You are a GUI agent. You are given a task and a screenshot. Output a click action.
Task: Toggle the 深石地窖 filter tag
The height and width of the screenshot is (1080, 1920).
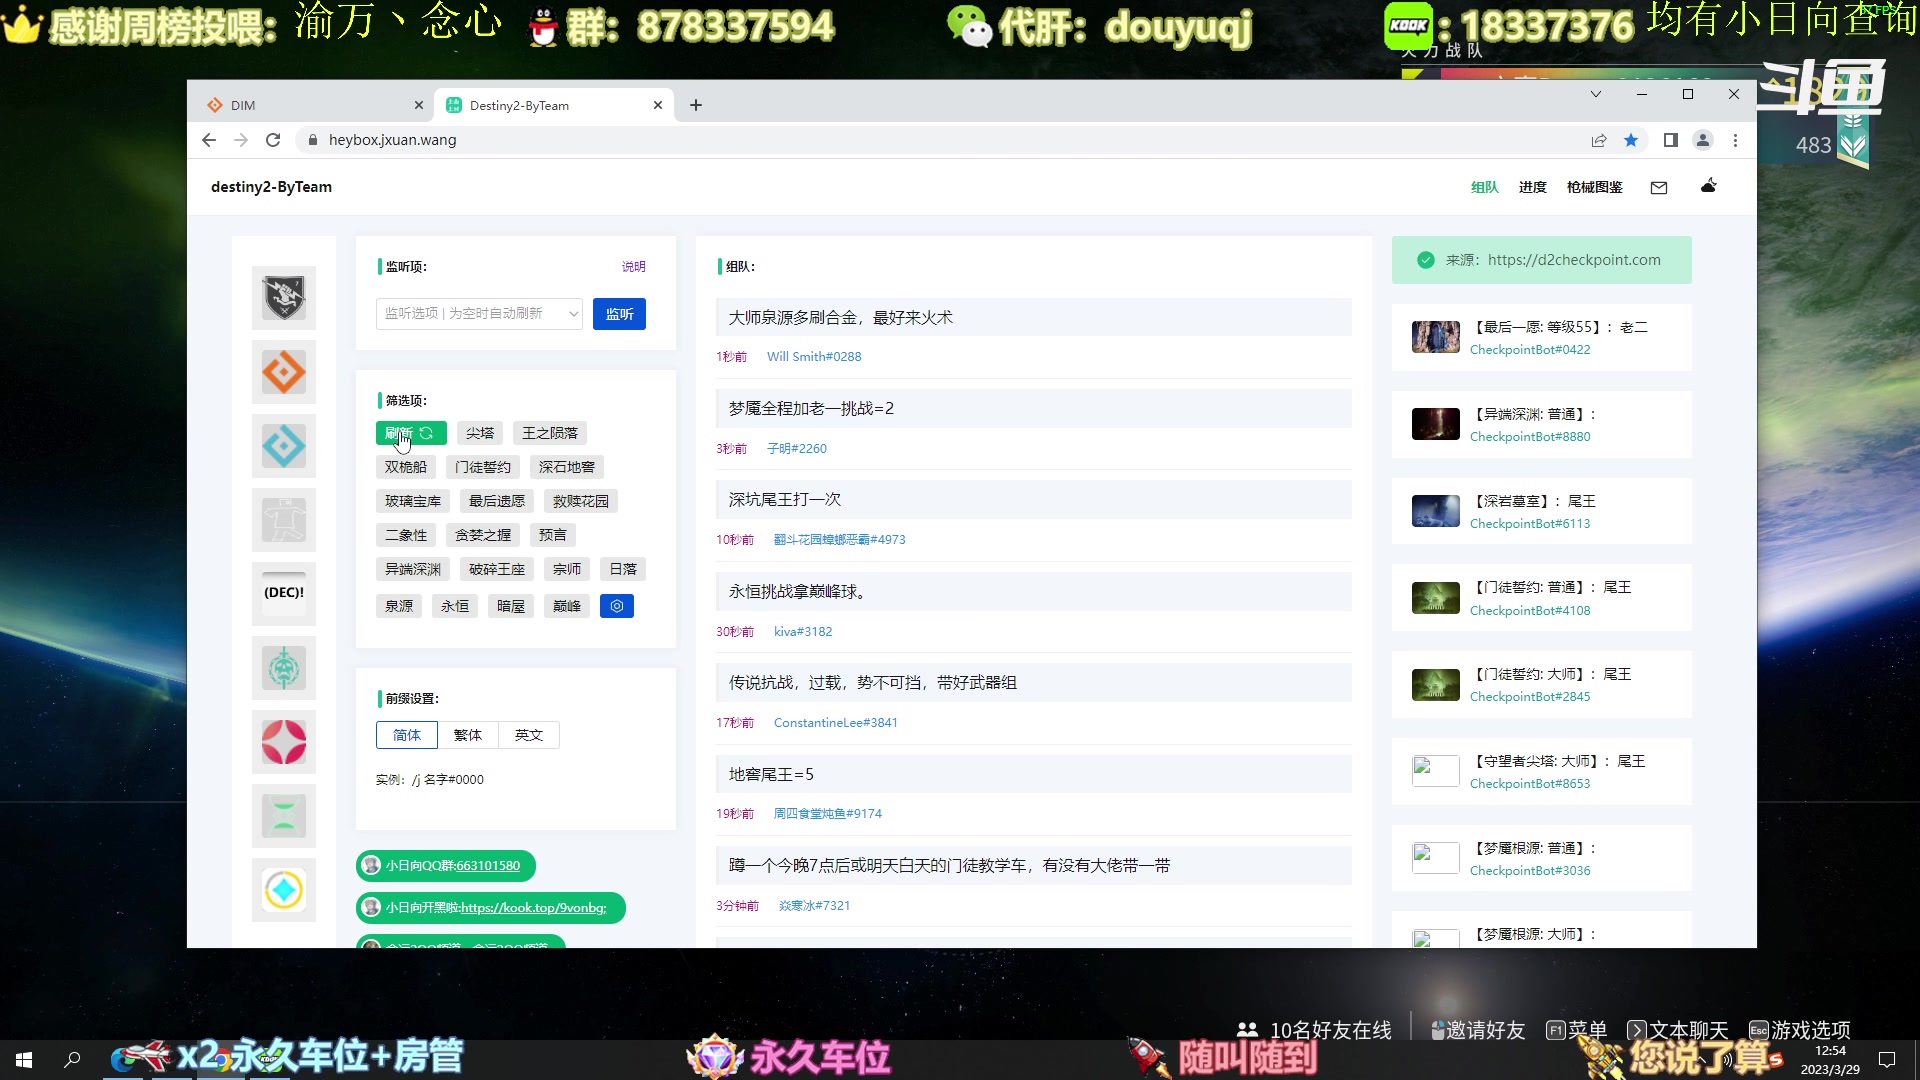pos(567,467)
